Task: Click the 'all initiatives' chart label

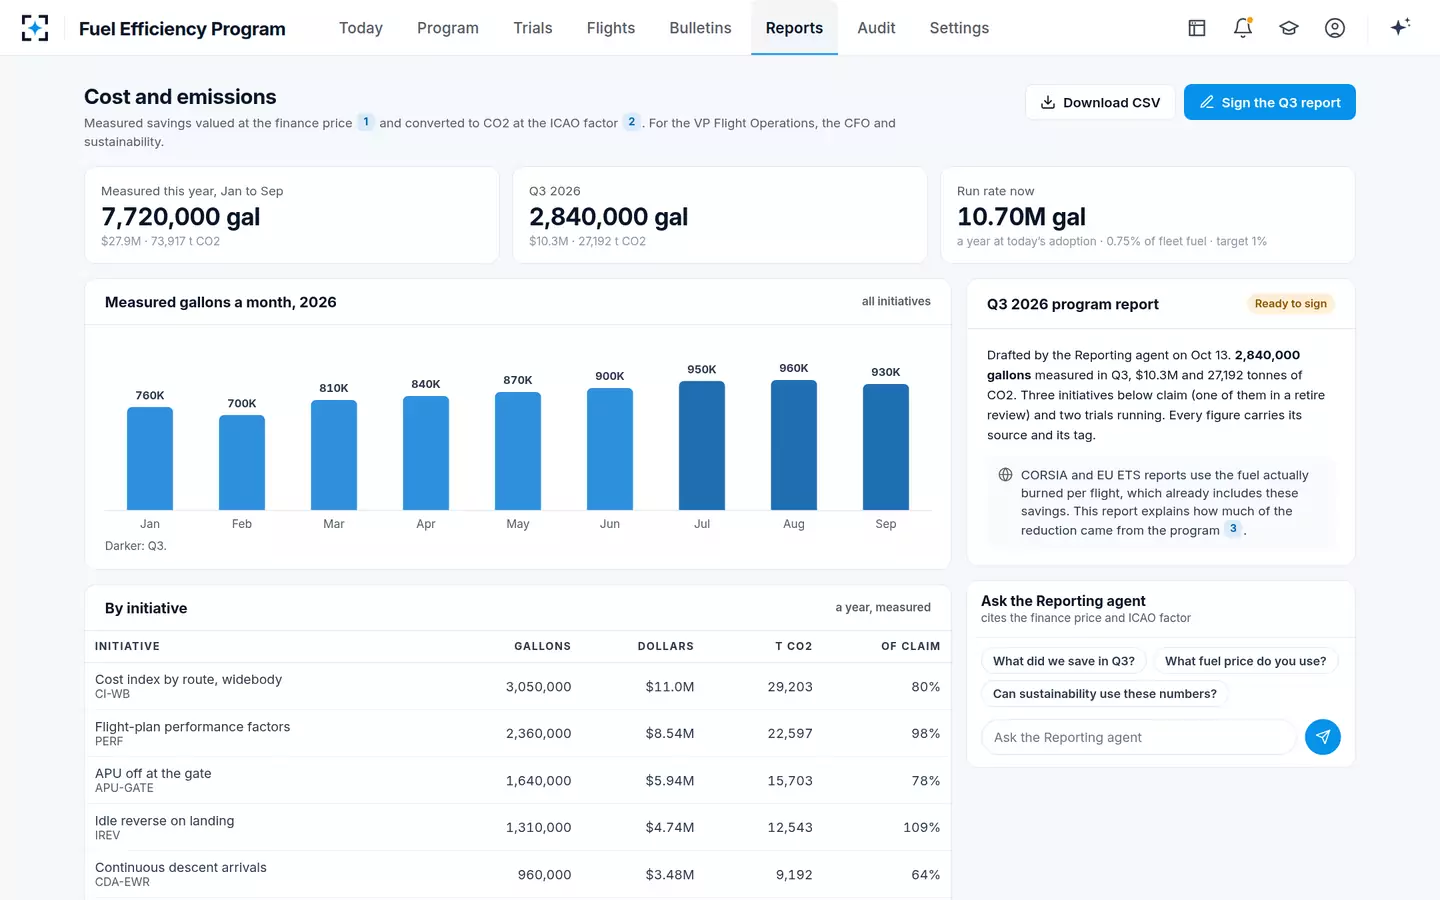Action: pos(896,301)
